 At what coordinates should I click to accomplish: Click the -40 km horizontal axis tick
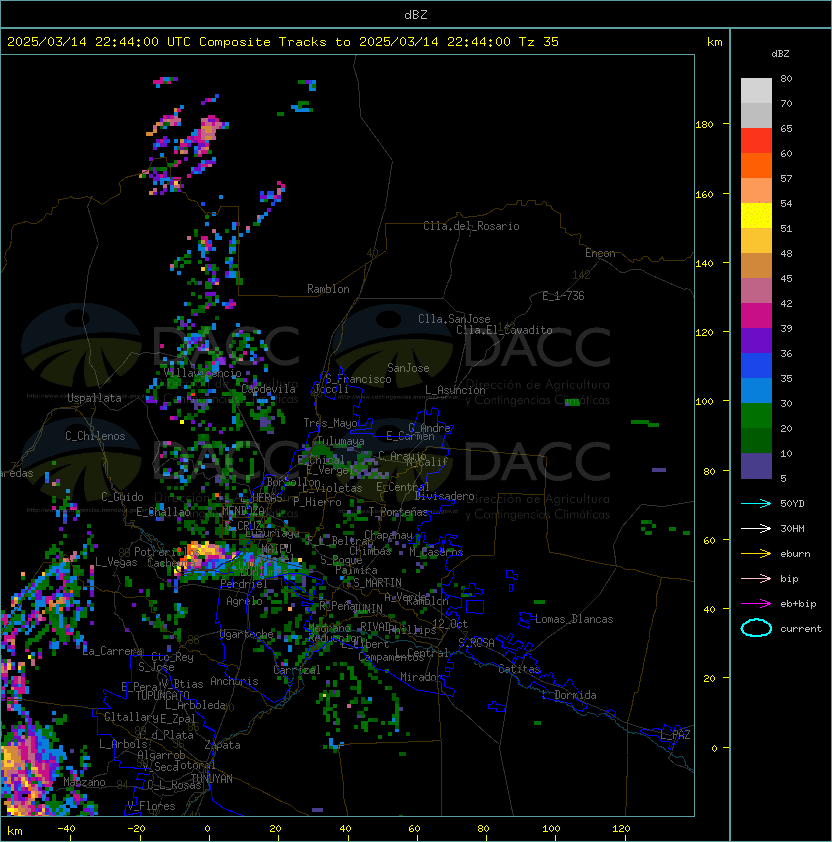click(66, 829)
